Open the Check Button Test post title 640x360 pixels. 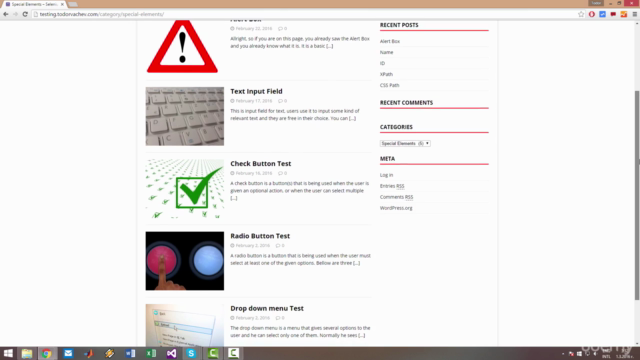coord(261,164)
